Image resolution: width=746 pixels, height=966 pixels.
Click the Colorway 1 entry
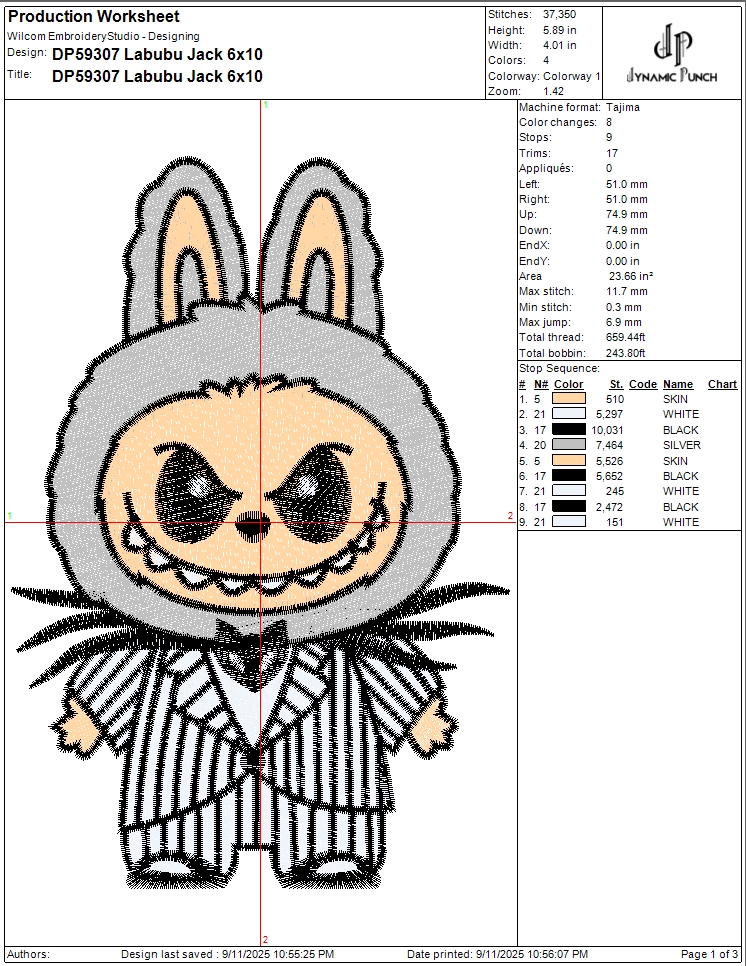(x=571, y=76)
